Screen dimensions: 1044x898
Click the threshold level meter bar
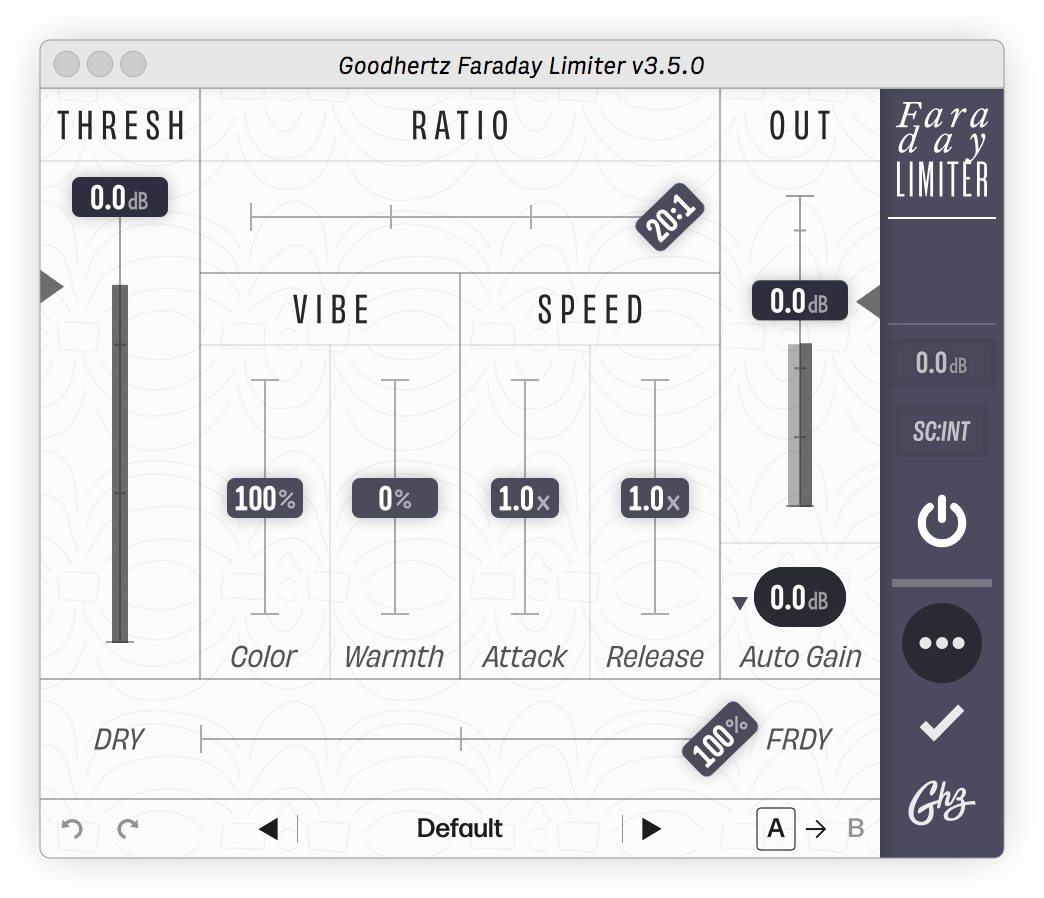coord(120,463)
